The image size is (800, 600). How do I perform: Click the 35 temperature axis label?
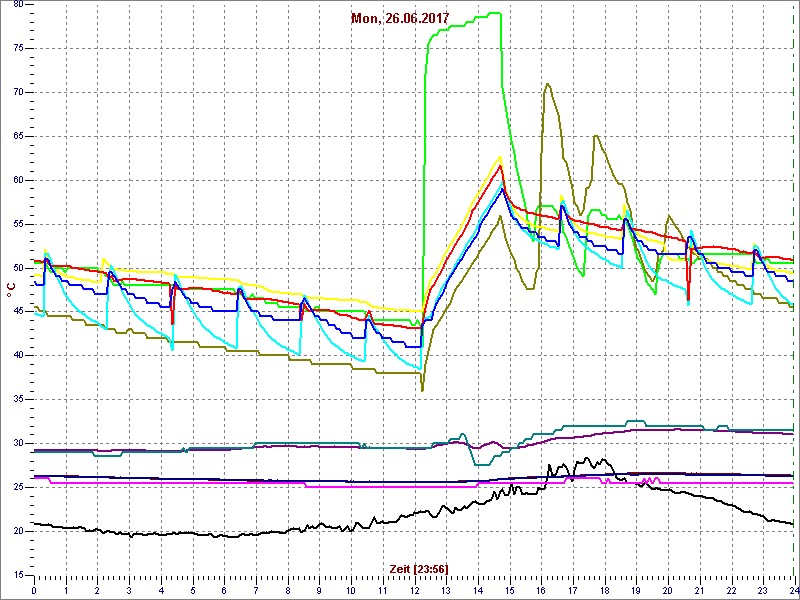(18, 399)
